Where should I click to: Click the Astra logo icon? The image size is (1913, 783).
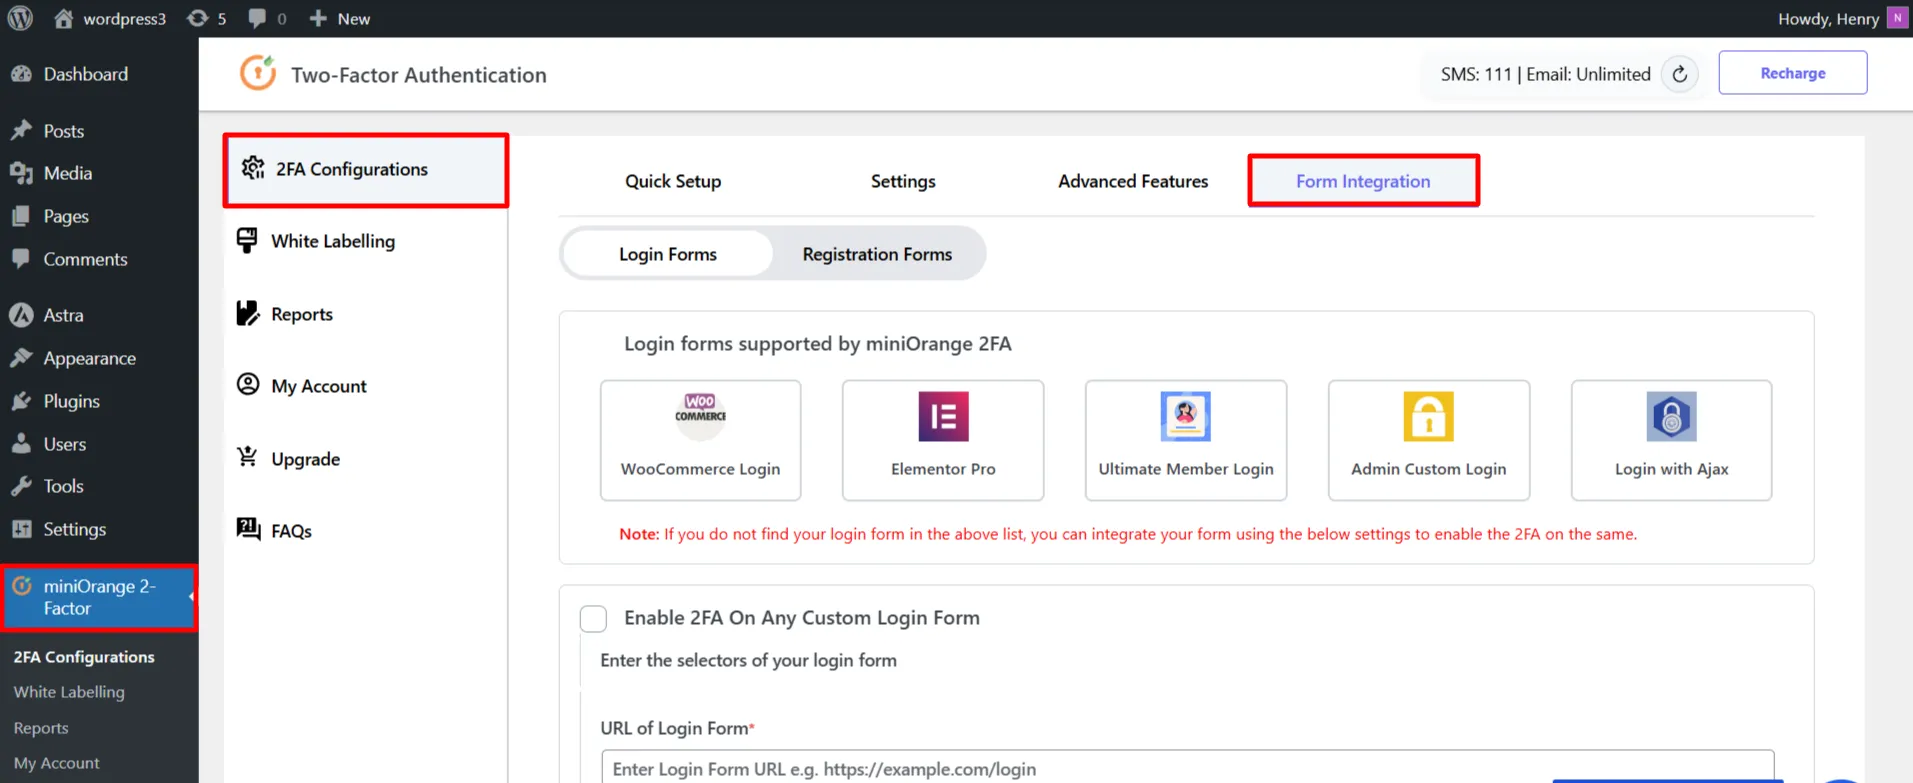point(21,315)
